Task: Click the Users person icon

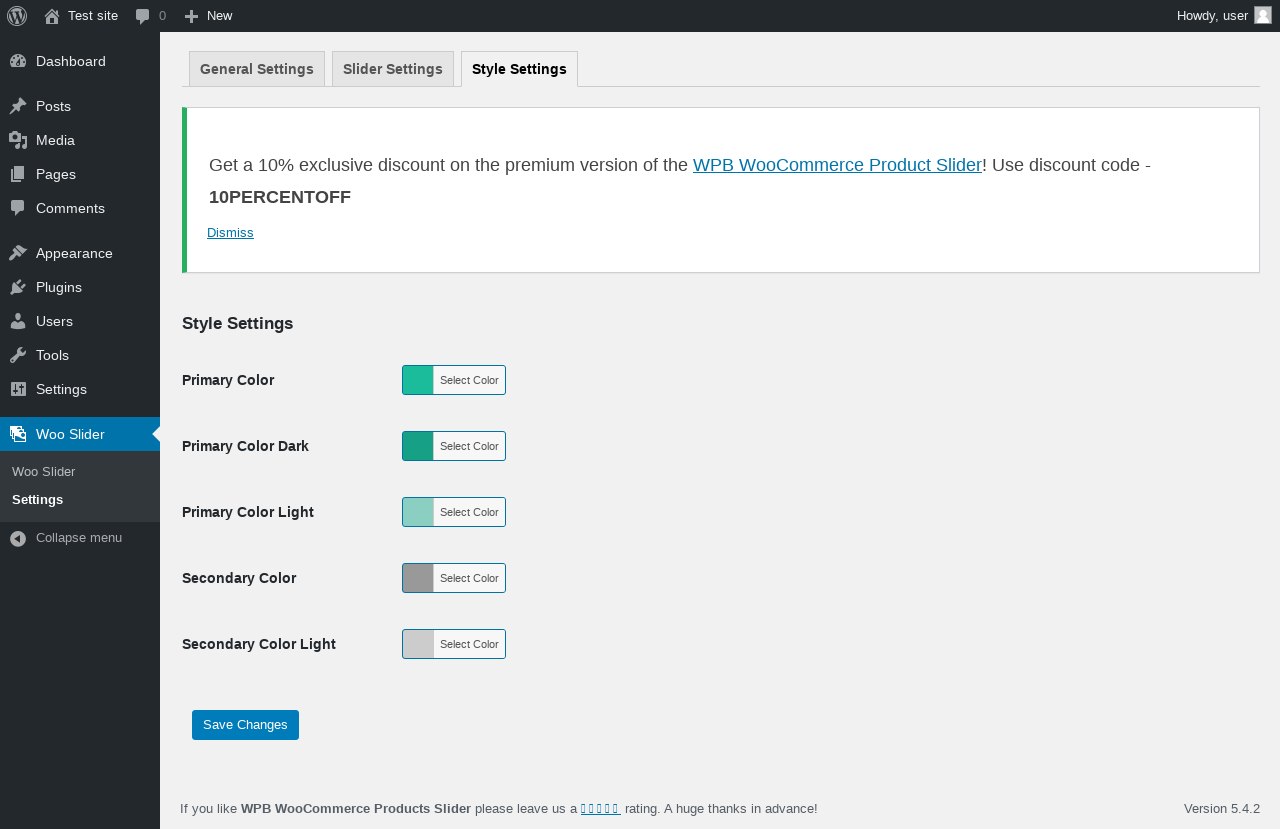Action: [18, 321]
